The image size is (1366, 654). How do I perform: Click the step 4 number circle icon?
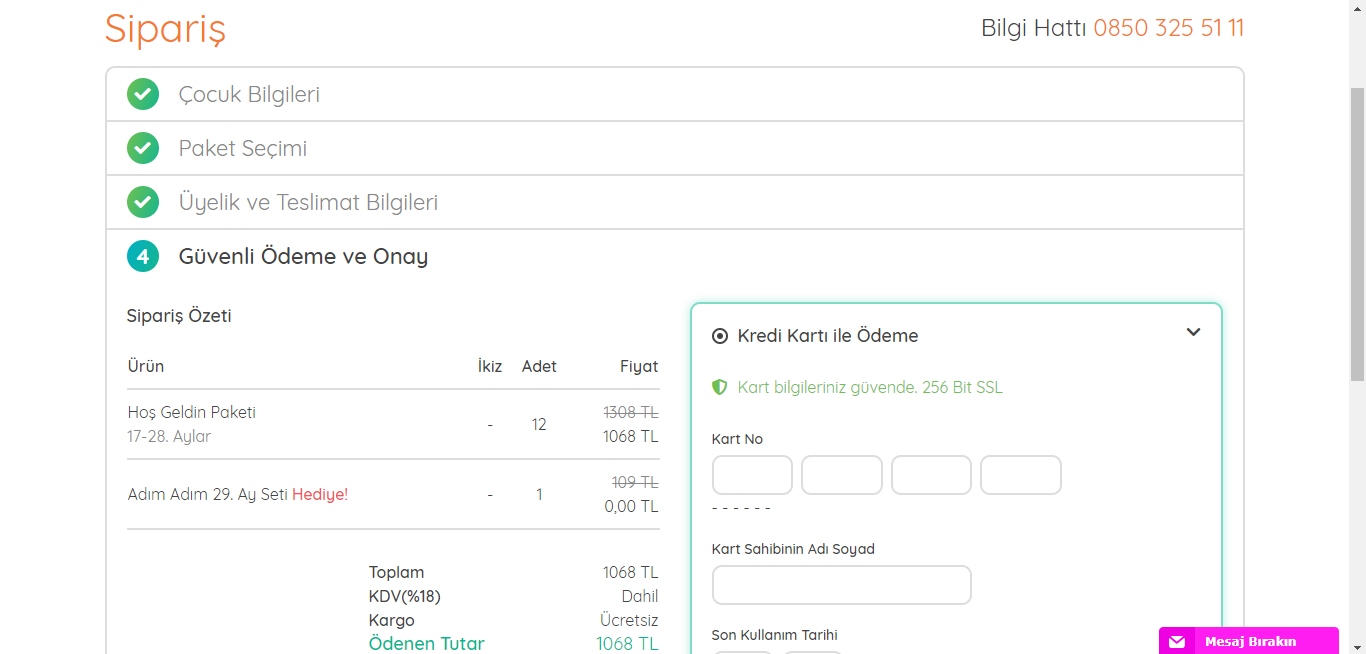click(x=143, y=257)
